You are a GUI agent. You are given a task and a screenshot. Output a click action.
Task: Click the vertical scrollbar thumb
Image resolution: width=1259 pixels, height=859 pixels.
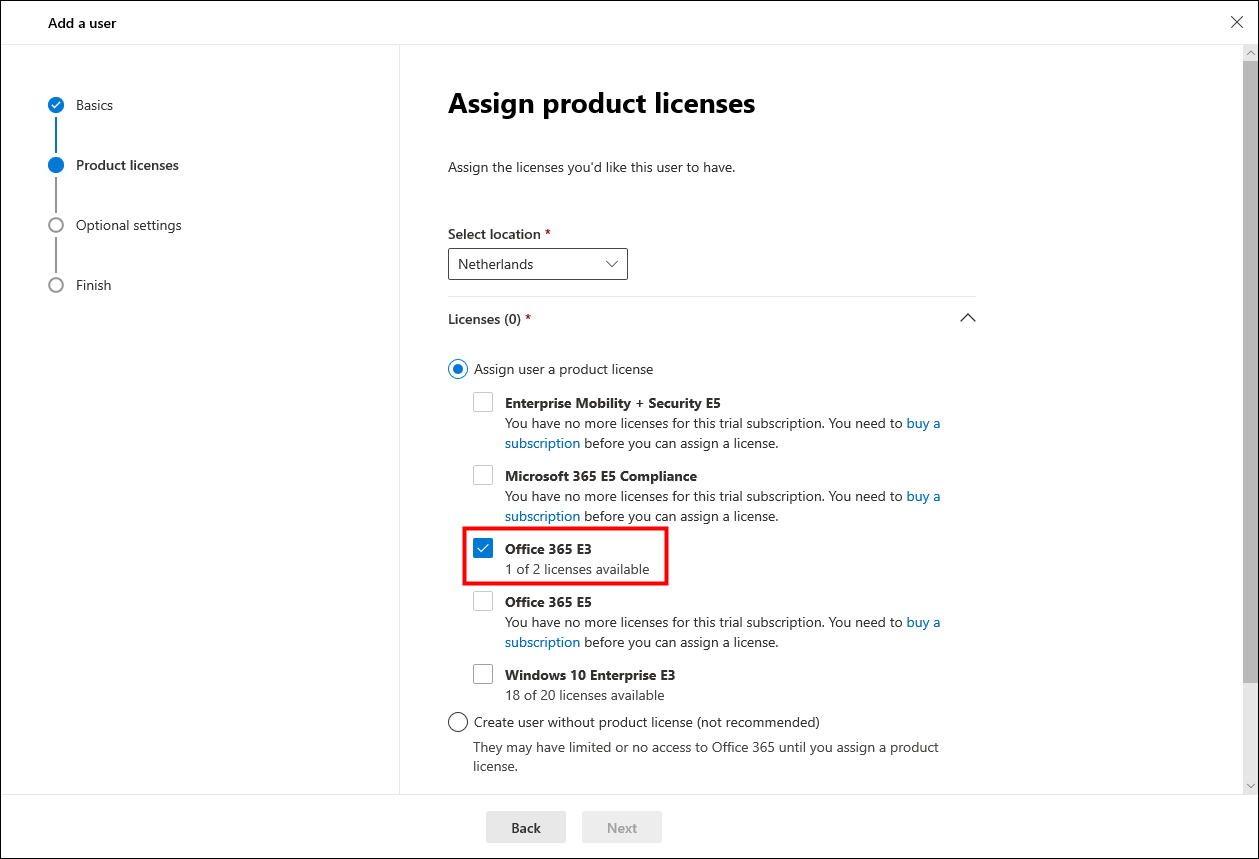point(1250,370)
